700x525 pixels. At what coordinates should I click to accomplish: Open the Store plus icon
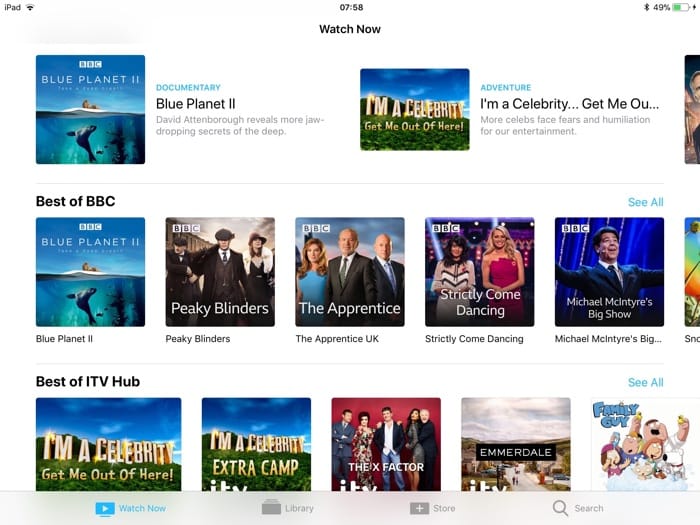[x=419, y=508]
